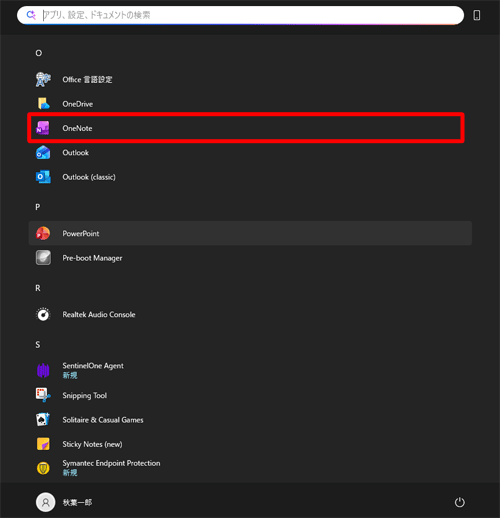
Task: Open Symantec Endpoint Protection icon
Action: pyautogui.click(x=43, y=468)
